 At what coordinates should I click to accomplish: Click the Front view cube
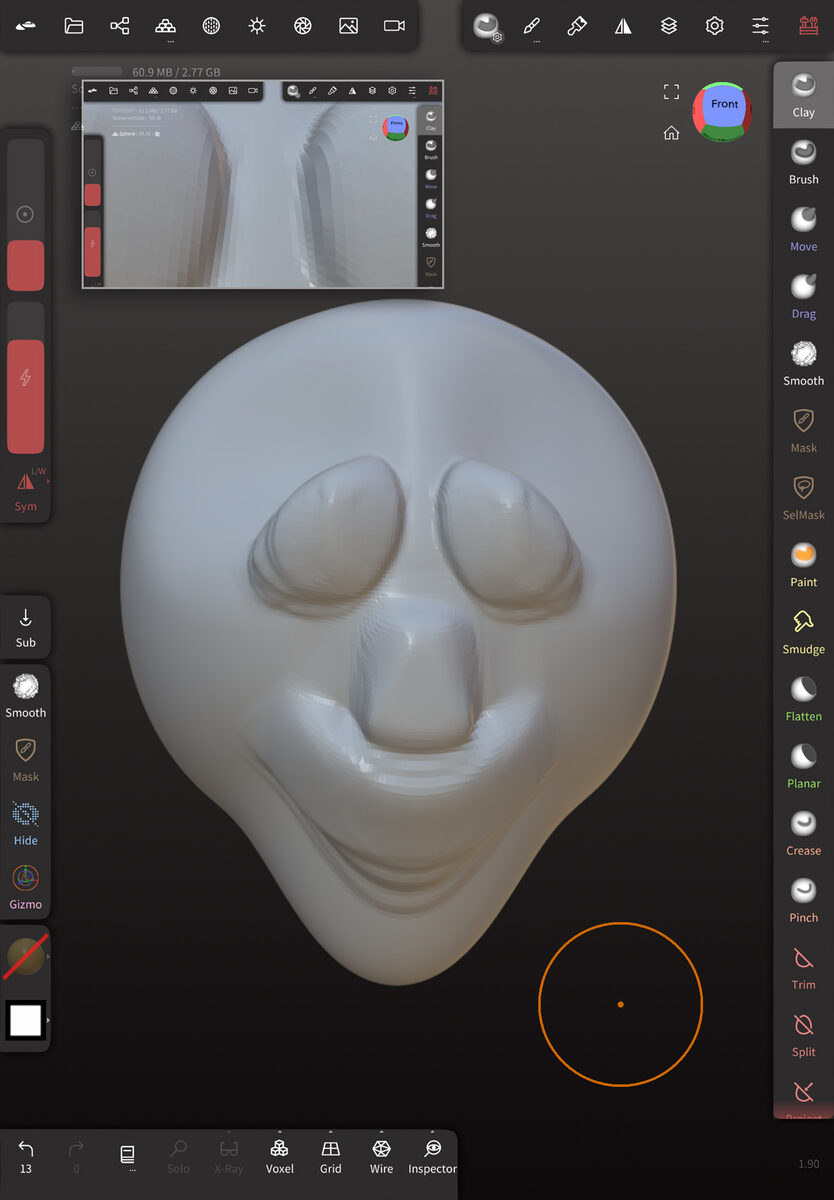point(724,111)
